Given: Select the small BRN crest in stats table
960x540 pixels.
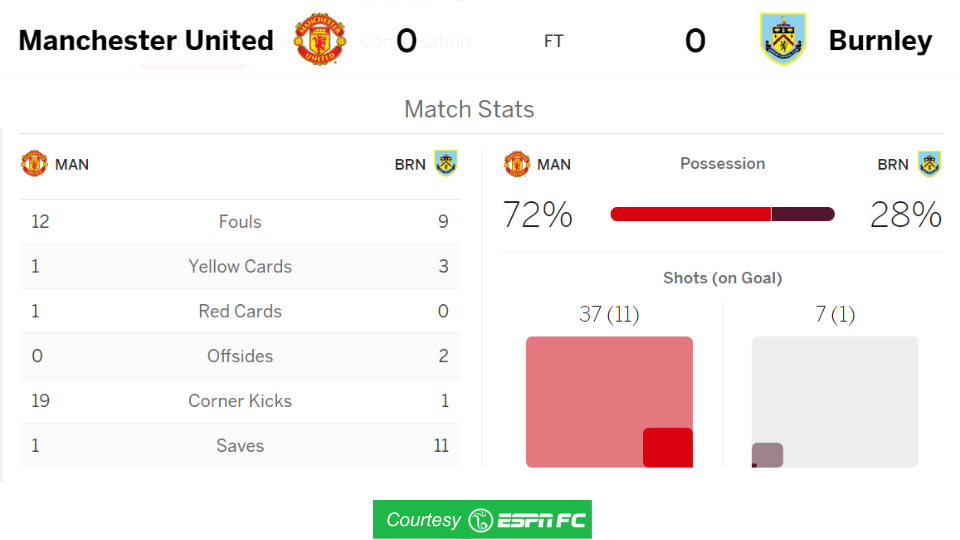Looking at the screenshot, I should coord(446,163).
